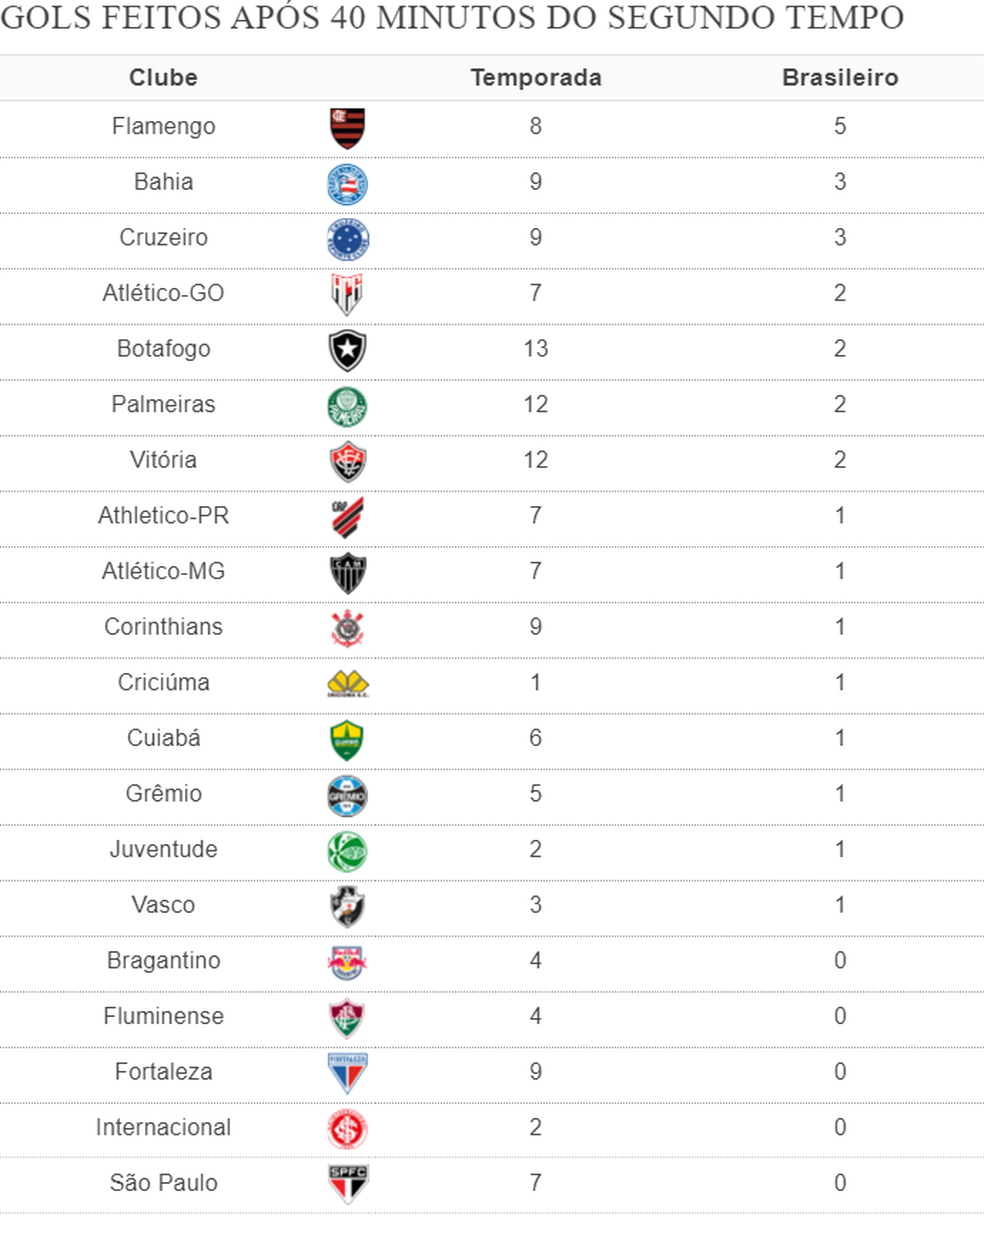The height and width of the screenshot is (1255, 984).
Task: Click the Corinthians club crest
Action: pyautogui.click(x=348, y=628)
